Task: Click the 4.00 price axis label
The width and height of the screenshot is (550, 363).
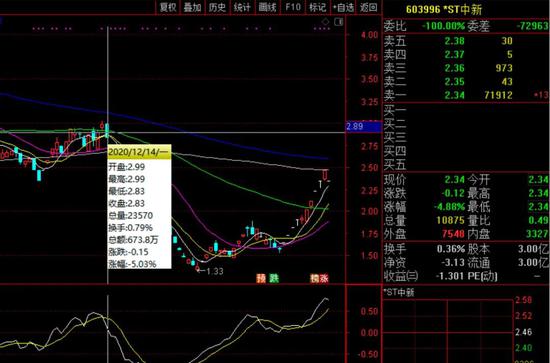Action: coord(369,35)
